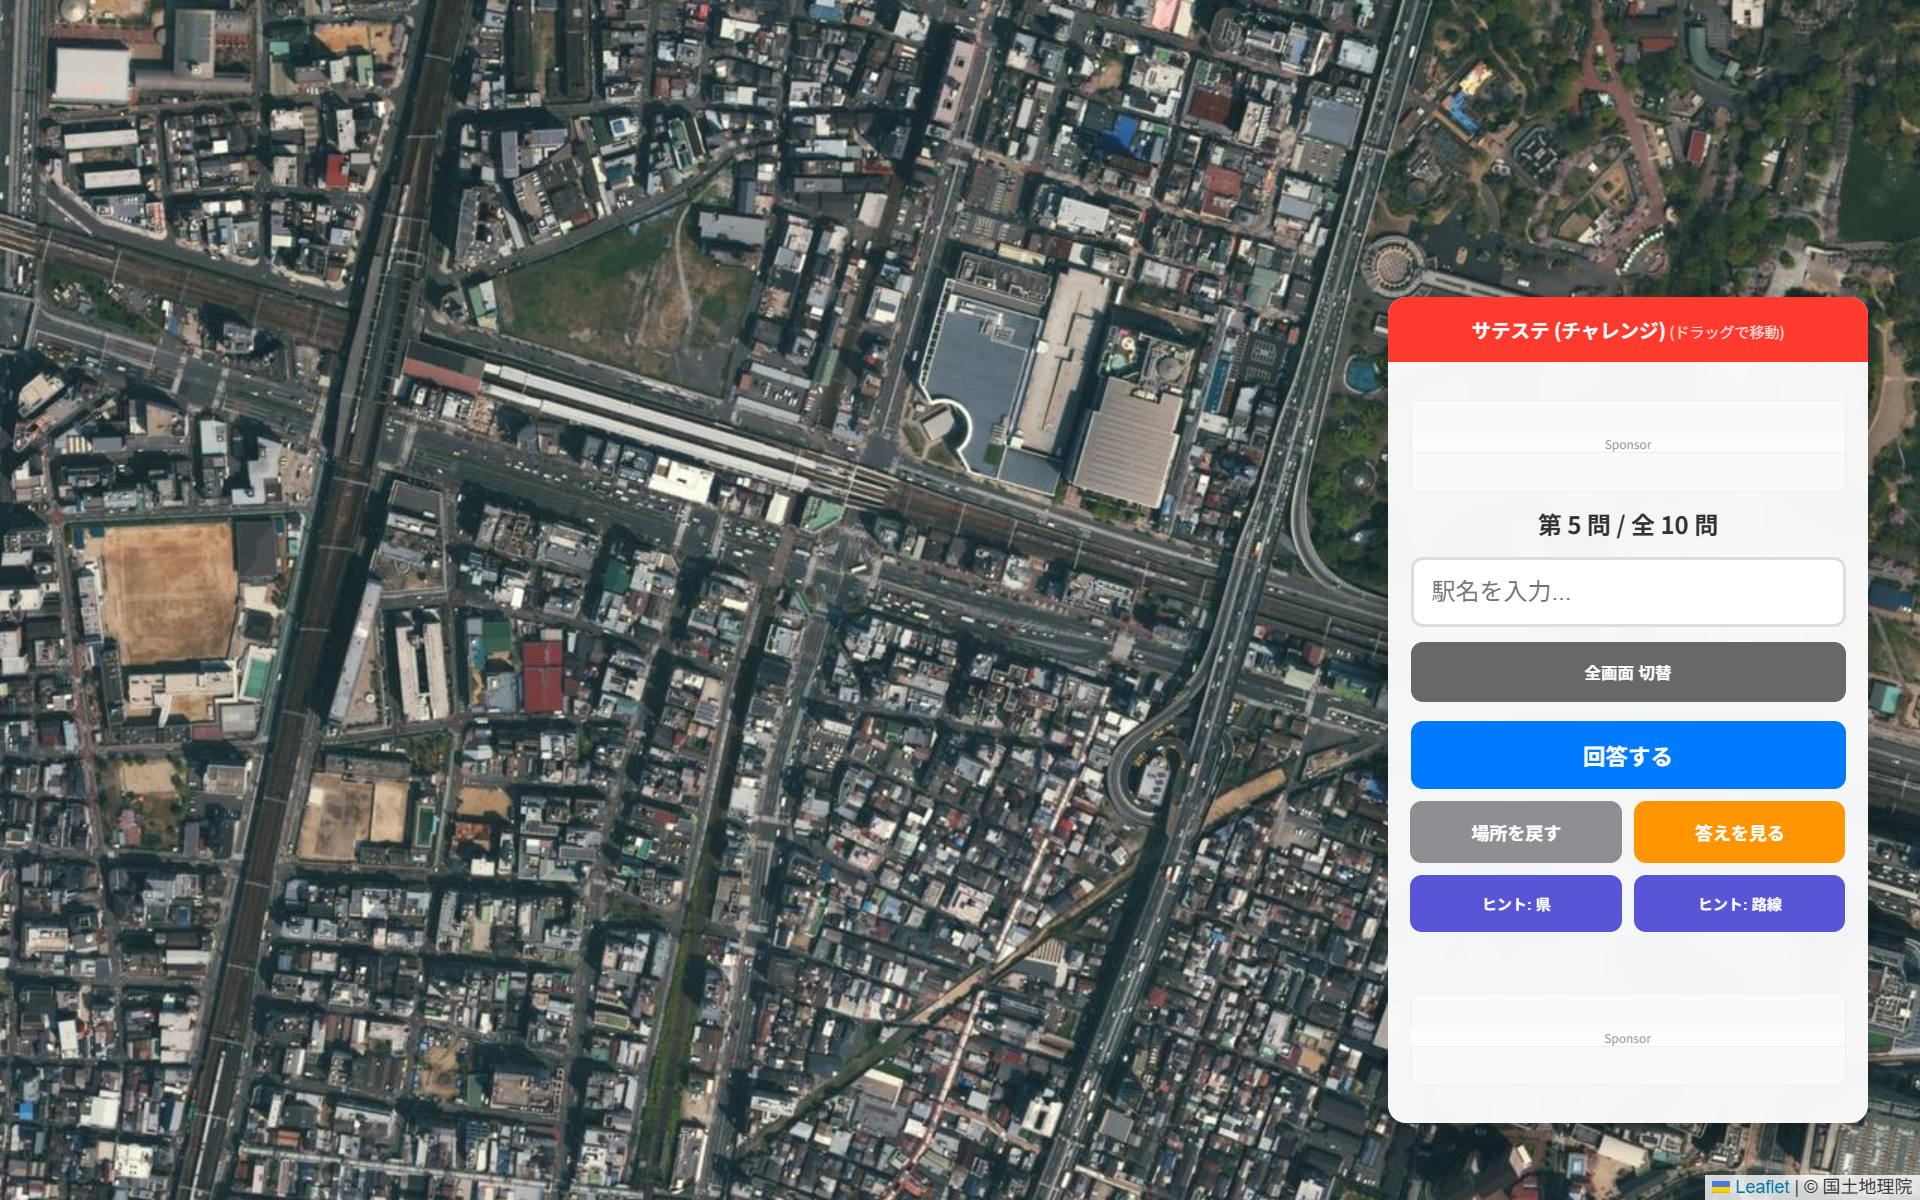Click the station name input field
Viewport: 1920px width, 1200px height.
point(1628,592)
